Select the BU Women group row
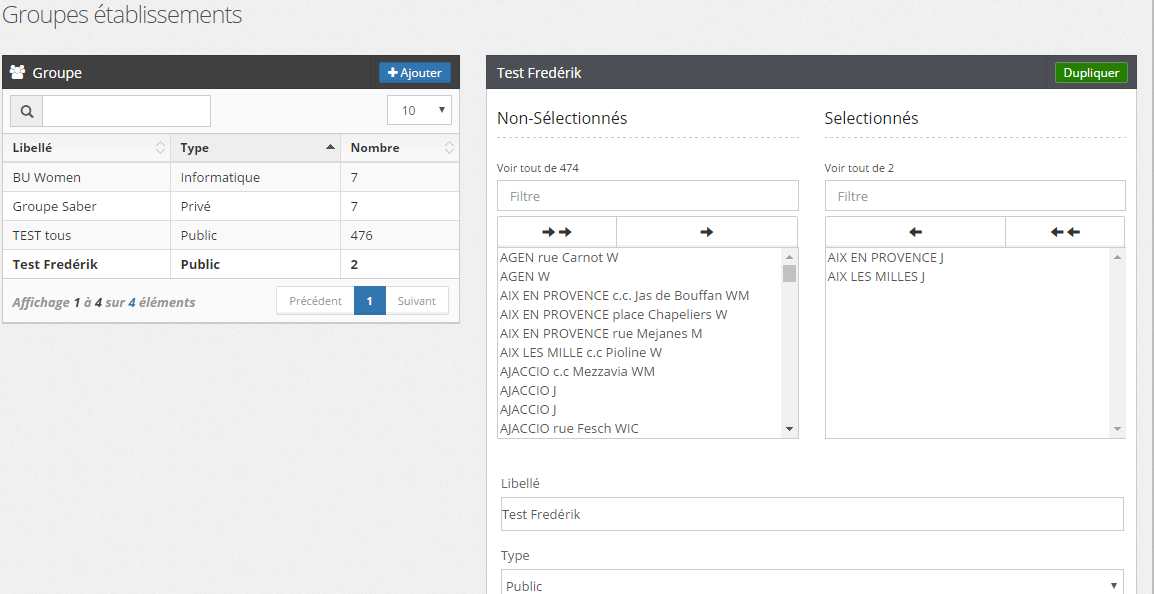The image size is (1154, 594). (231, 177)
